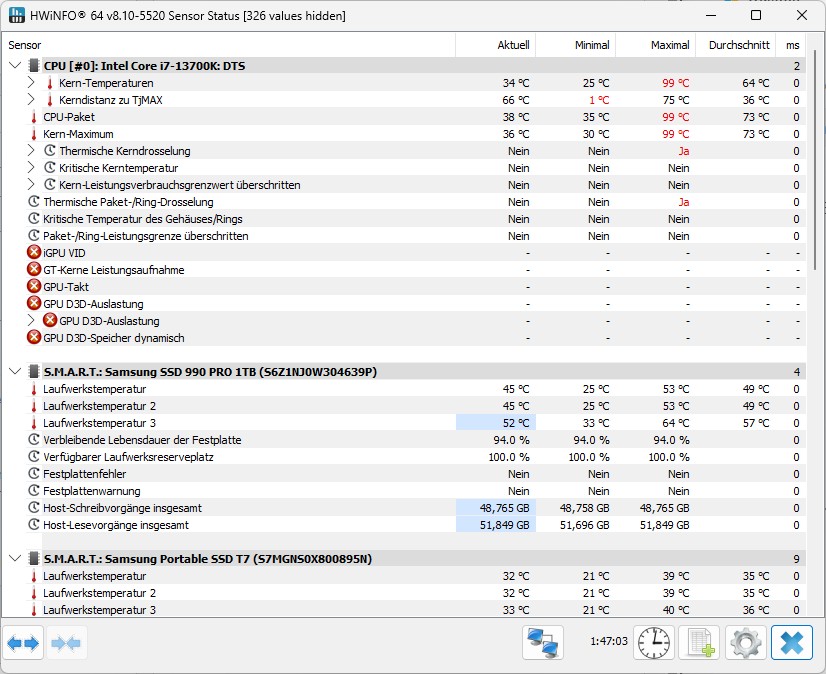Collapse the CPU Intel Core i7-13700K section
This screenshot has width=826, height=674.
pos(15,66)
